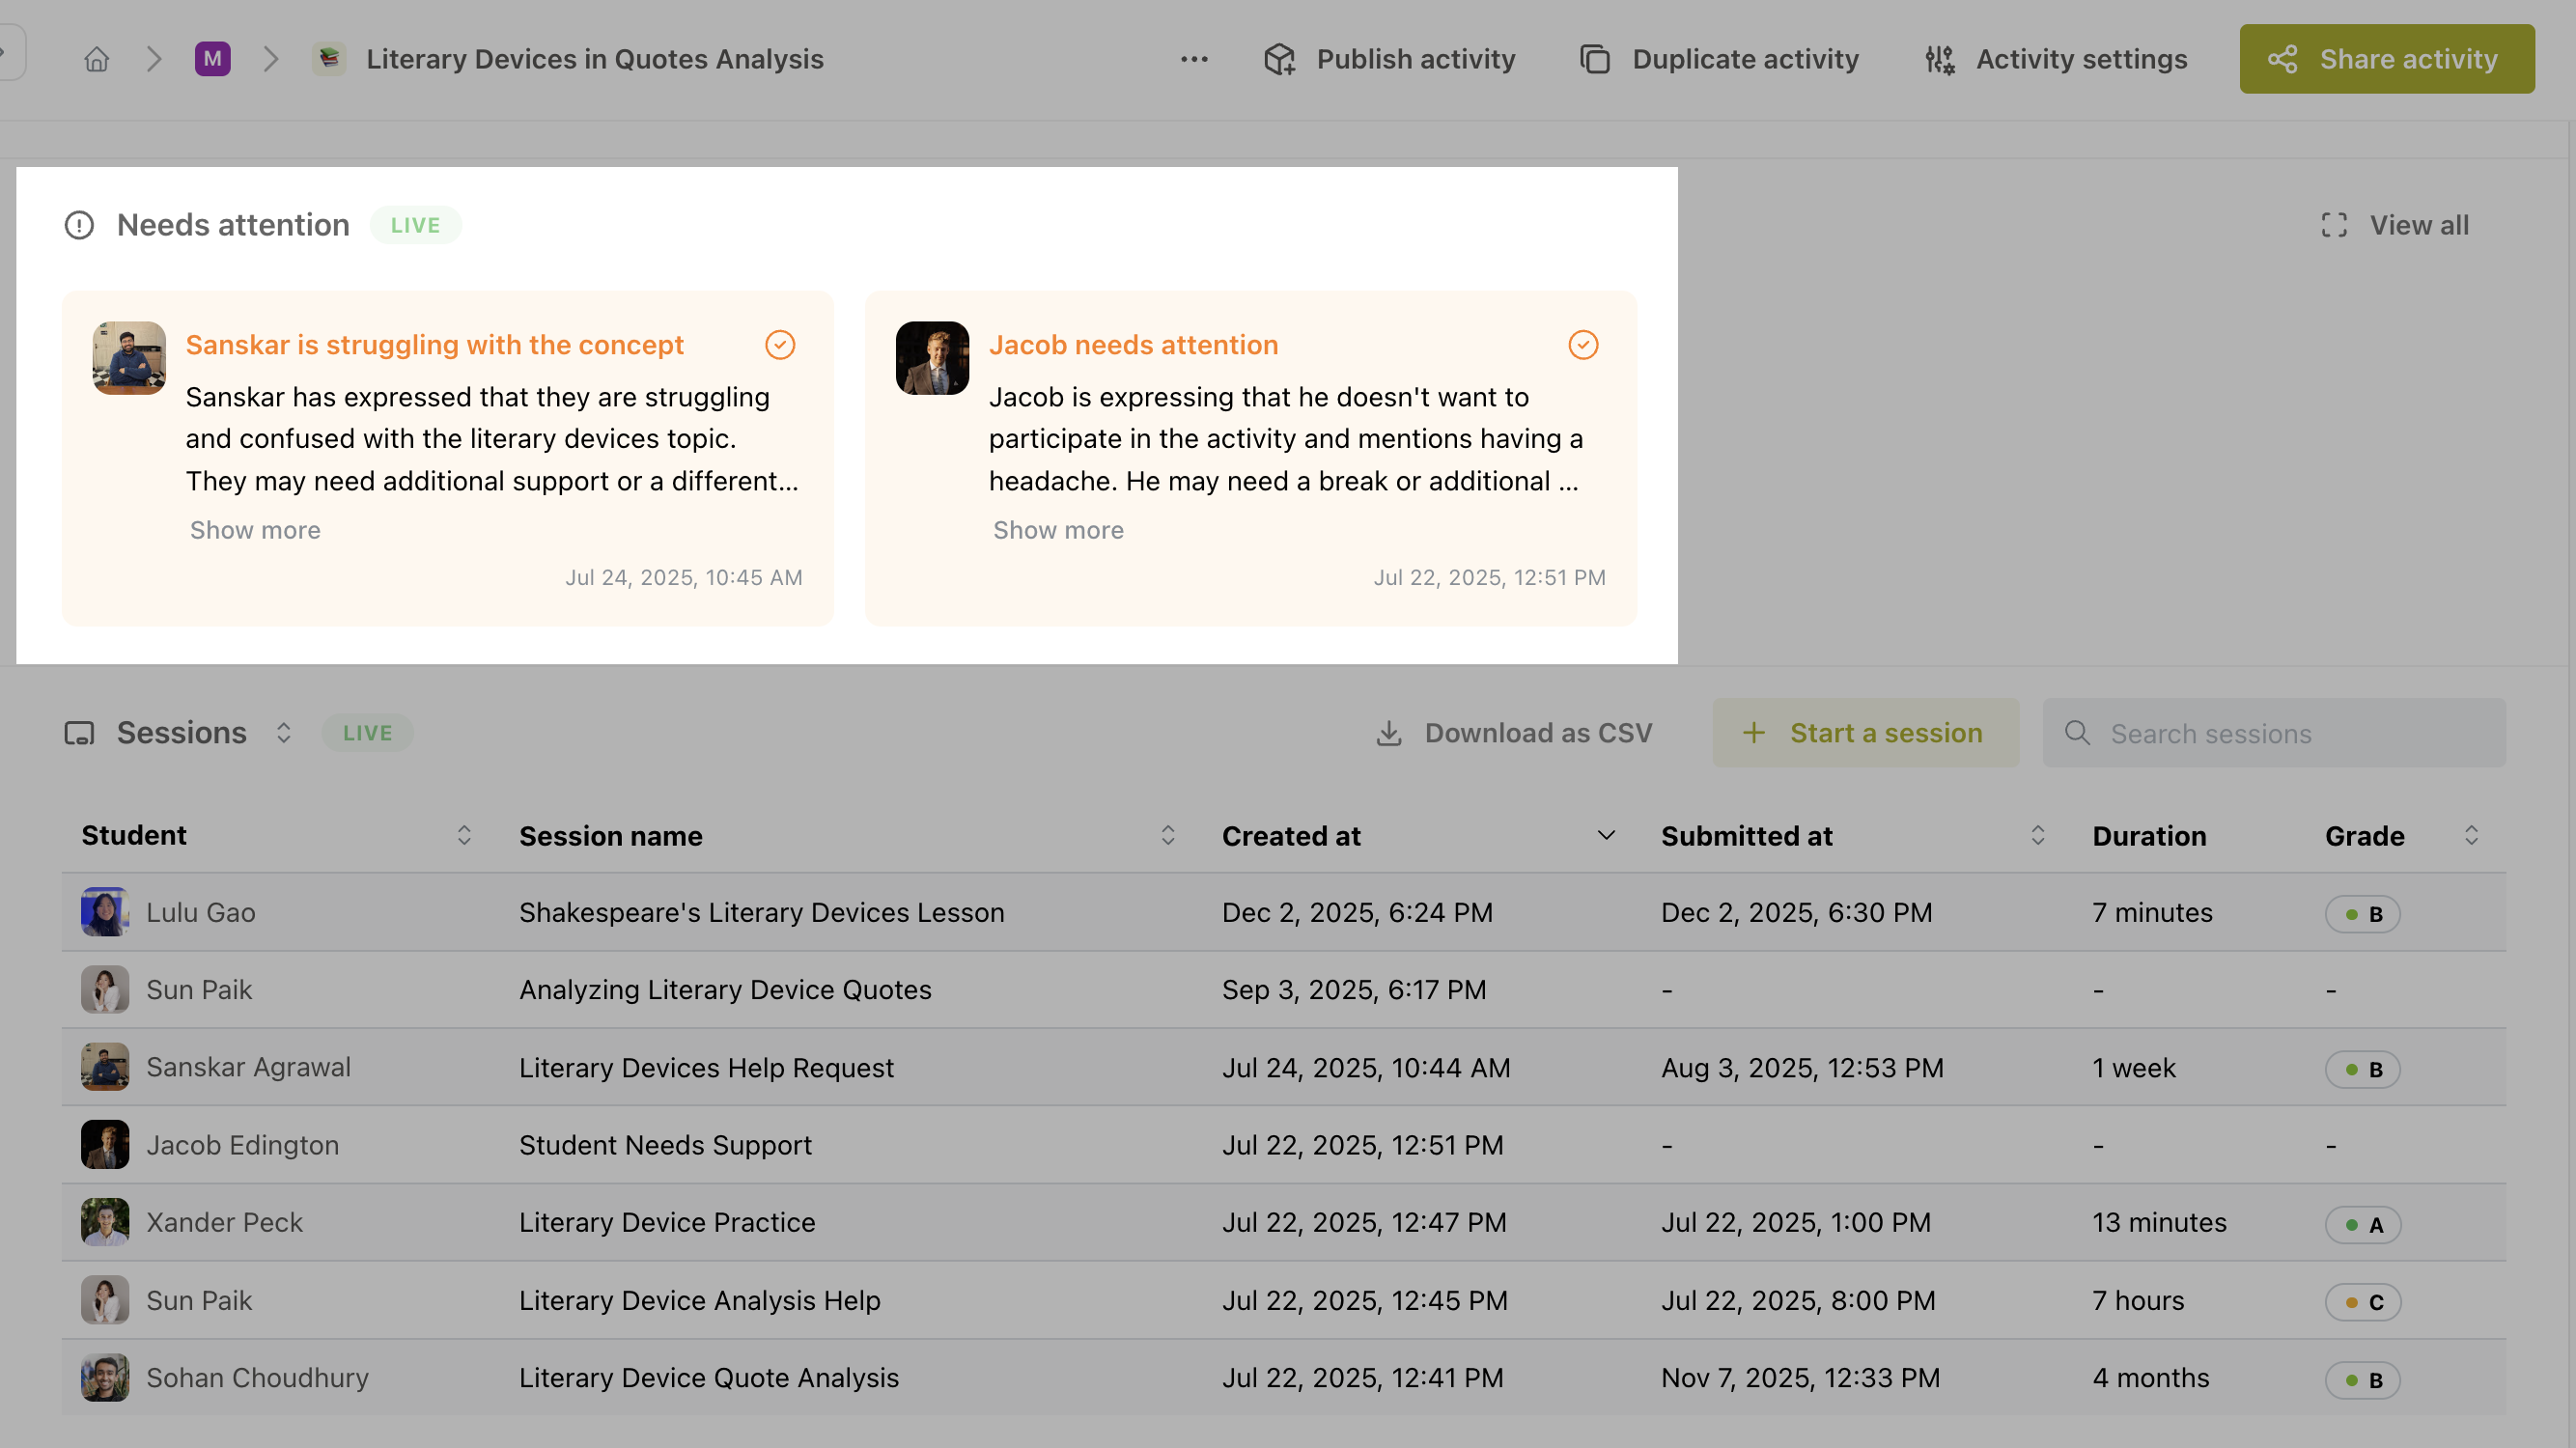Click Jacob Edington's avatar in table
The width and height of the screenshot is (2576, 1448).
(x=105, y=1145)
